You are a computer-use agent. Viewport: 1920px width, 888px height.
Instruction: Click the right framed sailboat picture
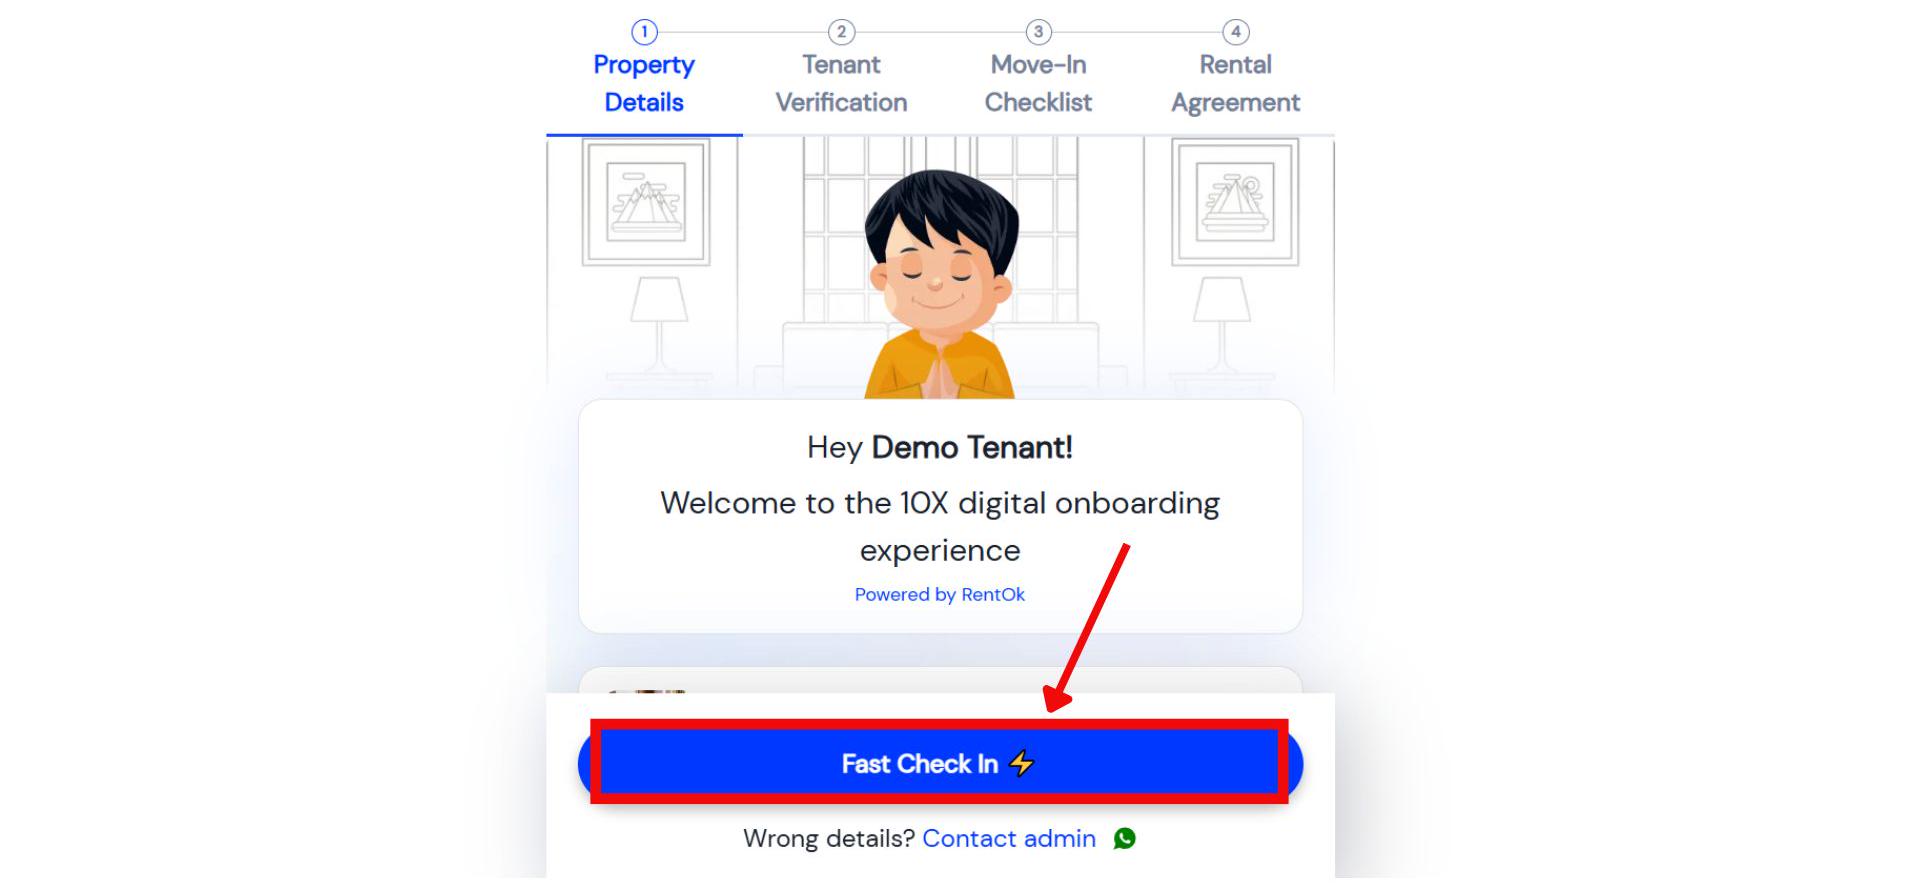coord(1235,202)
